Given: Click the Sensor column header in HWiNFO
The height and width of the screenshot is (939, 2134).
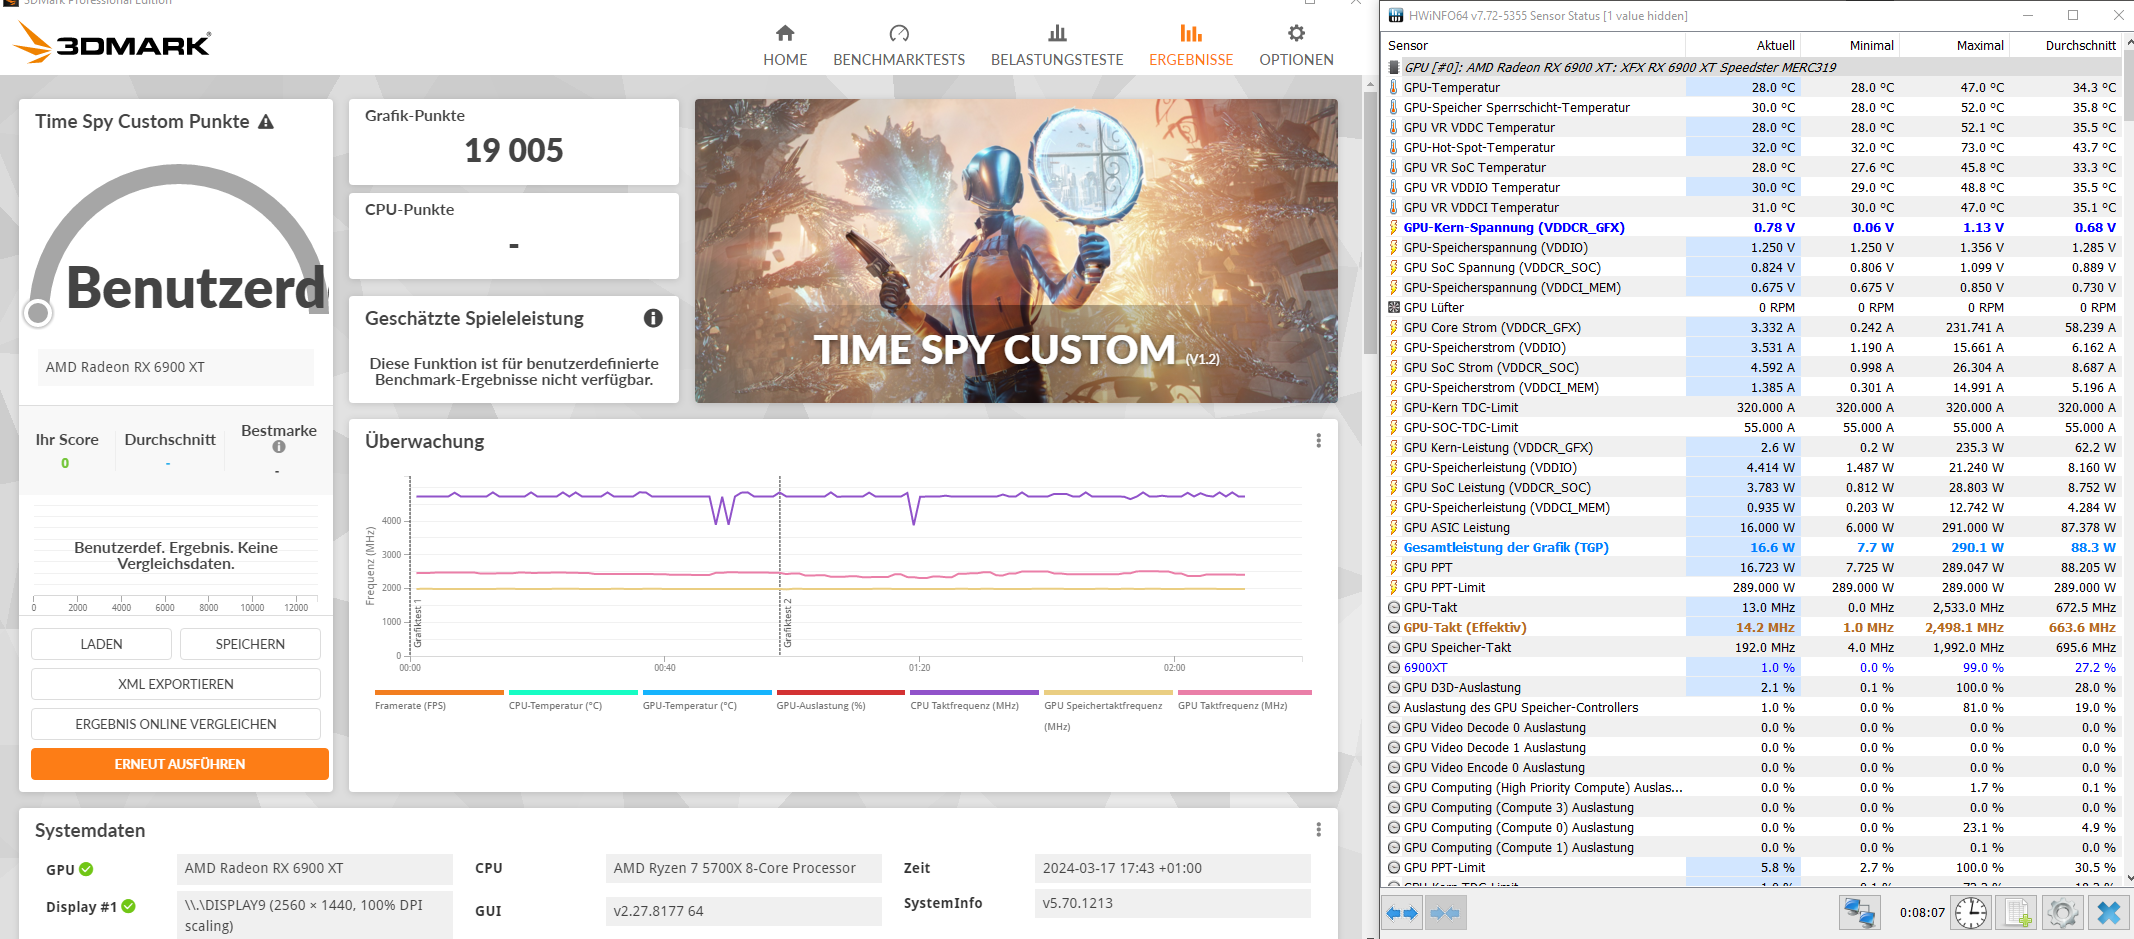Looking at the screenshot, I should (x=1534, y=46).
